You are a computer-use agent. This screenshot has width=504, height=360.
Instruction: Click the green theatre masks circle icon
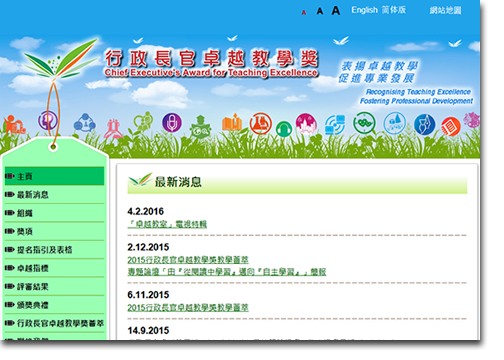click(364, 123)
